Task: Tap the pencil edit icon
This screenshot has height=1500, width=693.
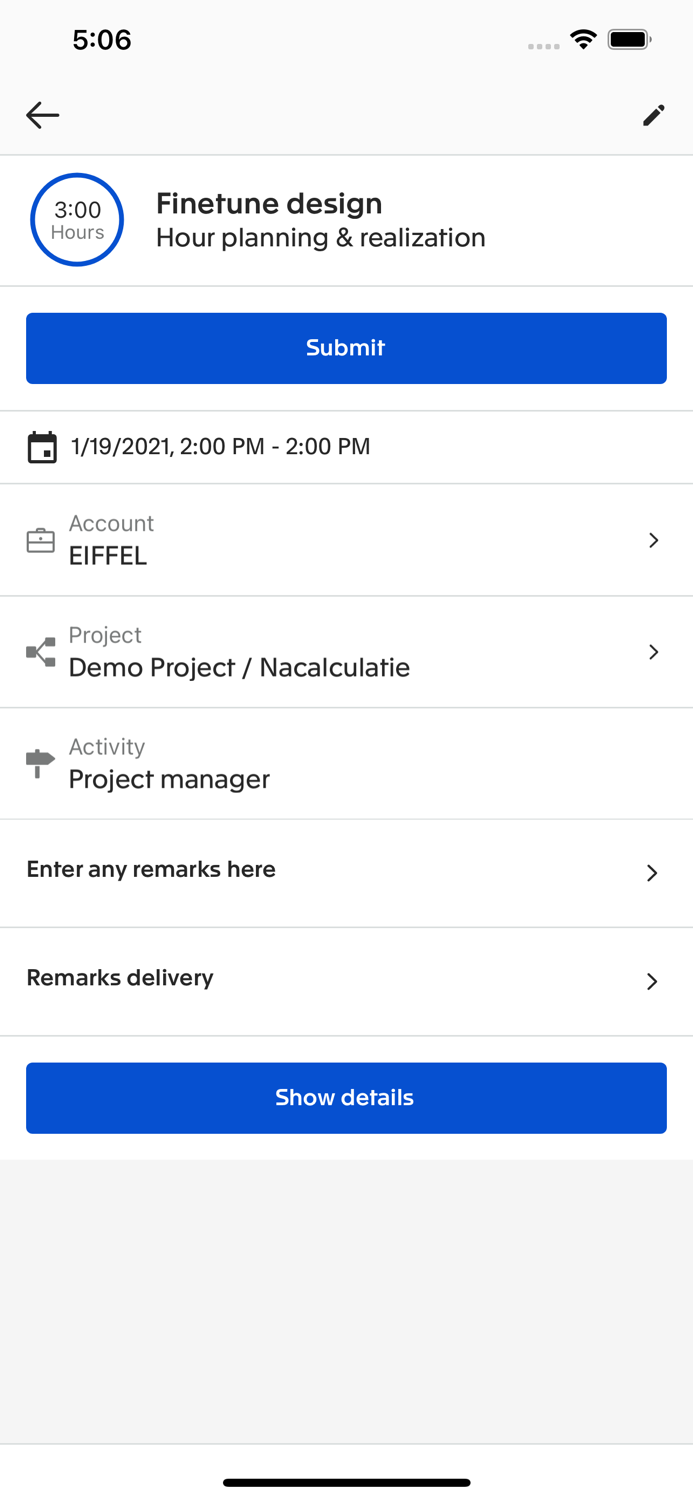Action: [x=653, y=116]
